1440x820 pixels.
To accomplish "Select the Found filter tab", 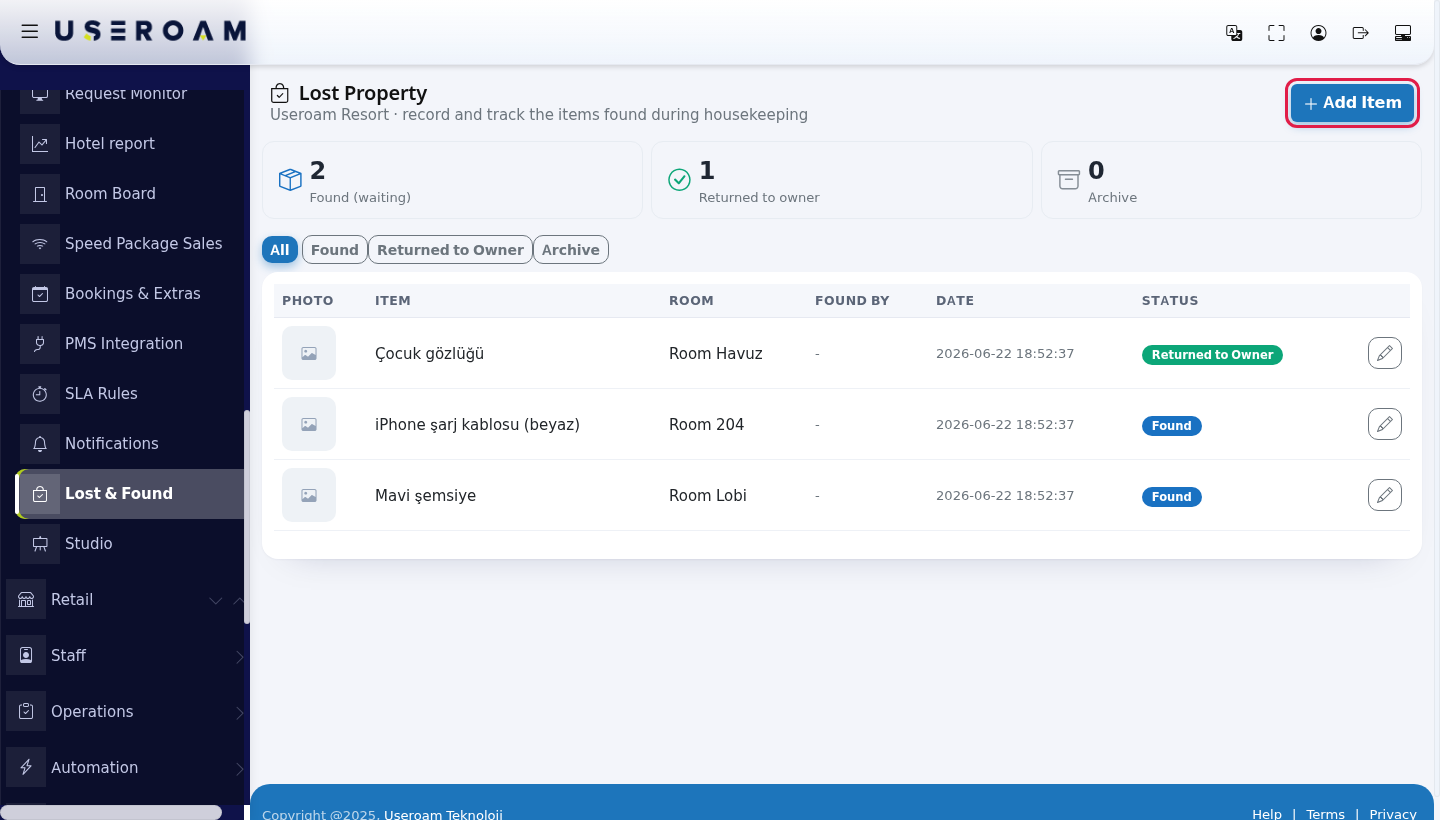I will pyautogui.click(x=335, y=250).
